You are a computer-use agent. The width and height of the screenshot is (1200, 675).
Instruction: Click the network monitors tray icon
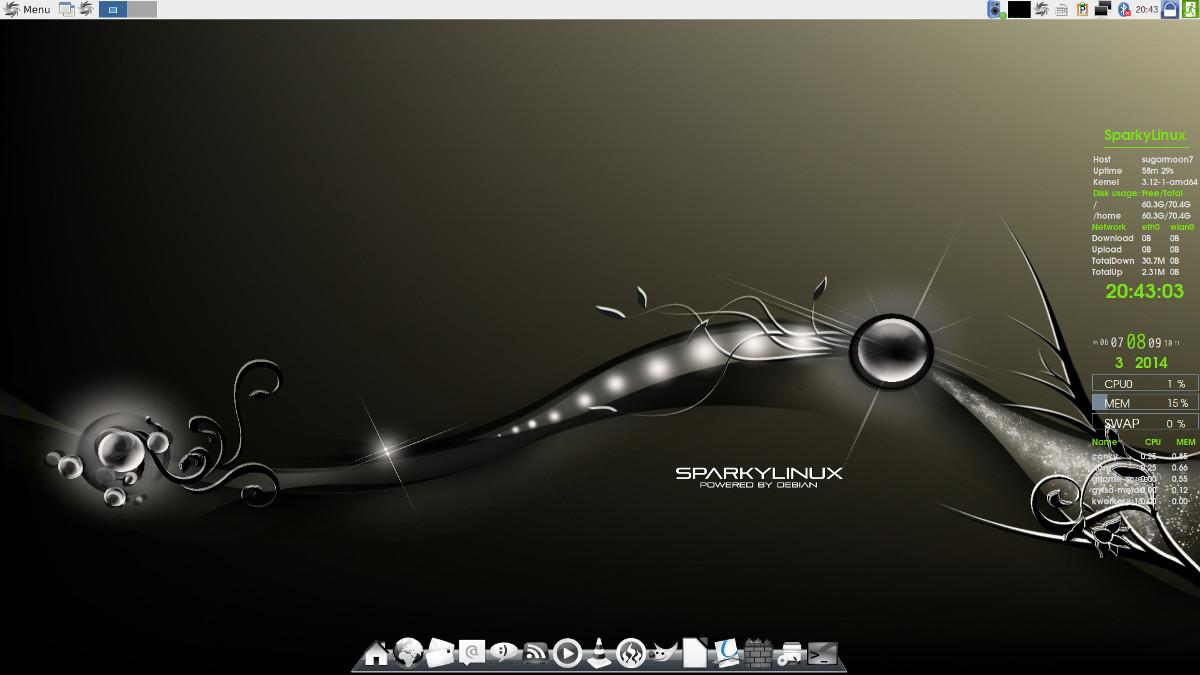[1103, 9]
